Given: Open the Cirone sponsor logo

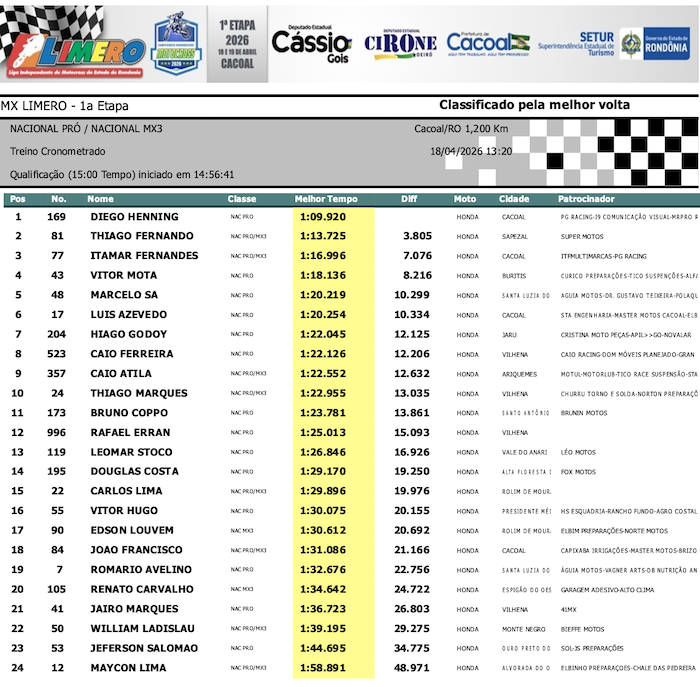Looking at the screenshot, I should point(400,43).
